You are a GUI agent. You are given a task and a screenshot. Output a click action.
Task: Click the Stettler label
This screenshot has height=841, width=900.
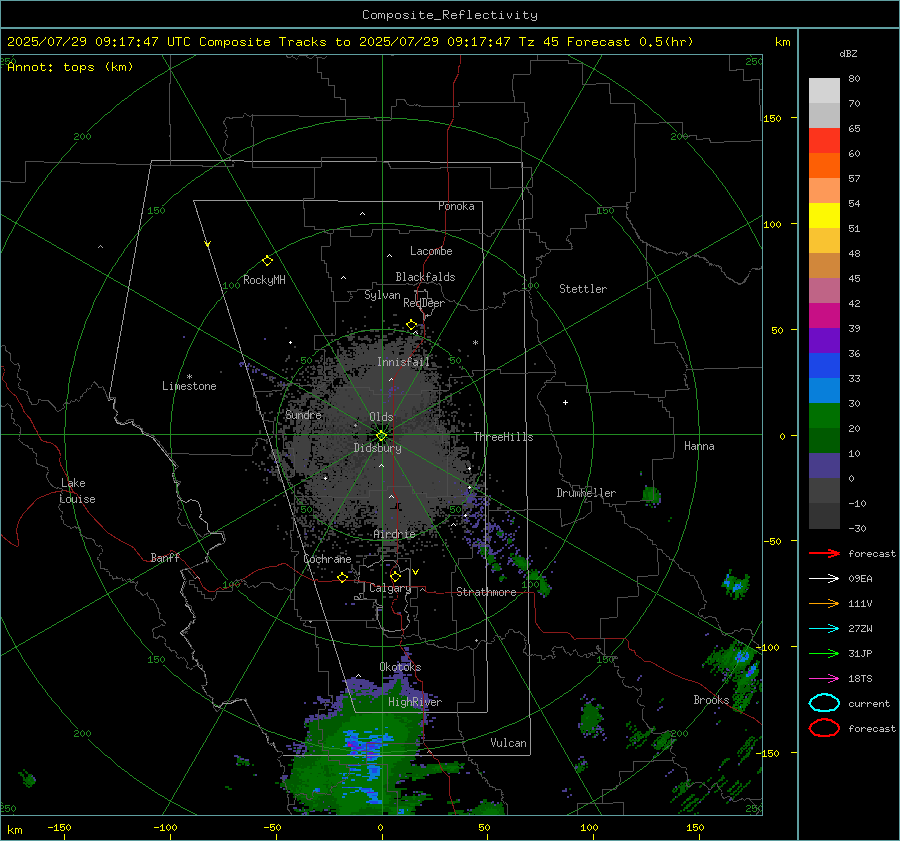(x=583, y=289)
